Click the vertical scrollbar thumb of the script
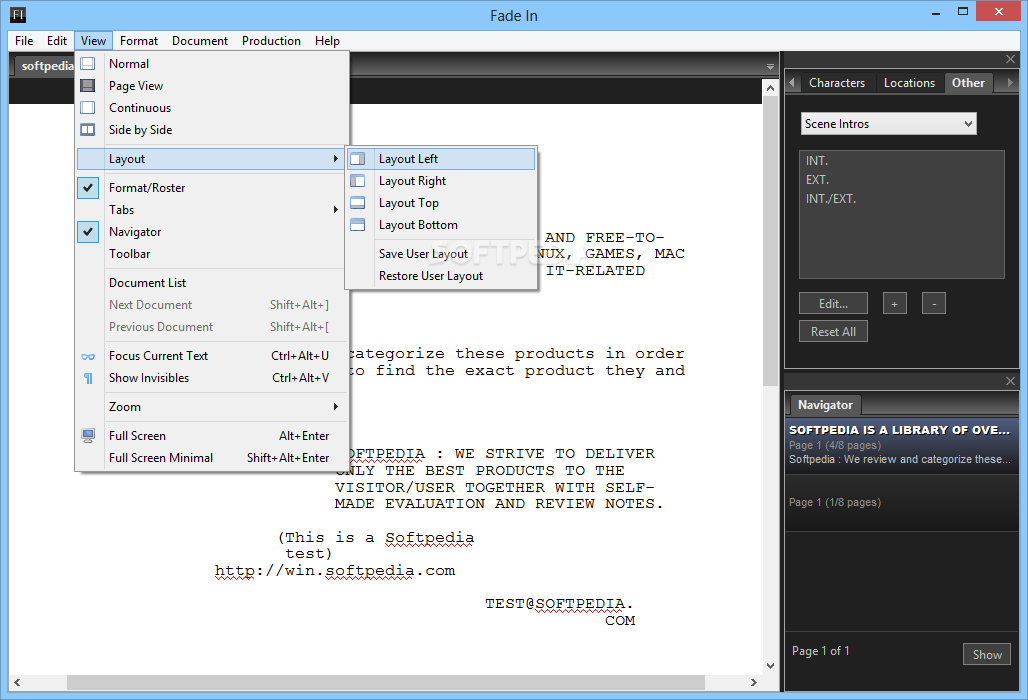This screenshot has height=700, width=1028. pyautogui.click(x=770, y=241)
